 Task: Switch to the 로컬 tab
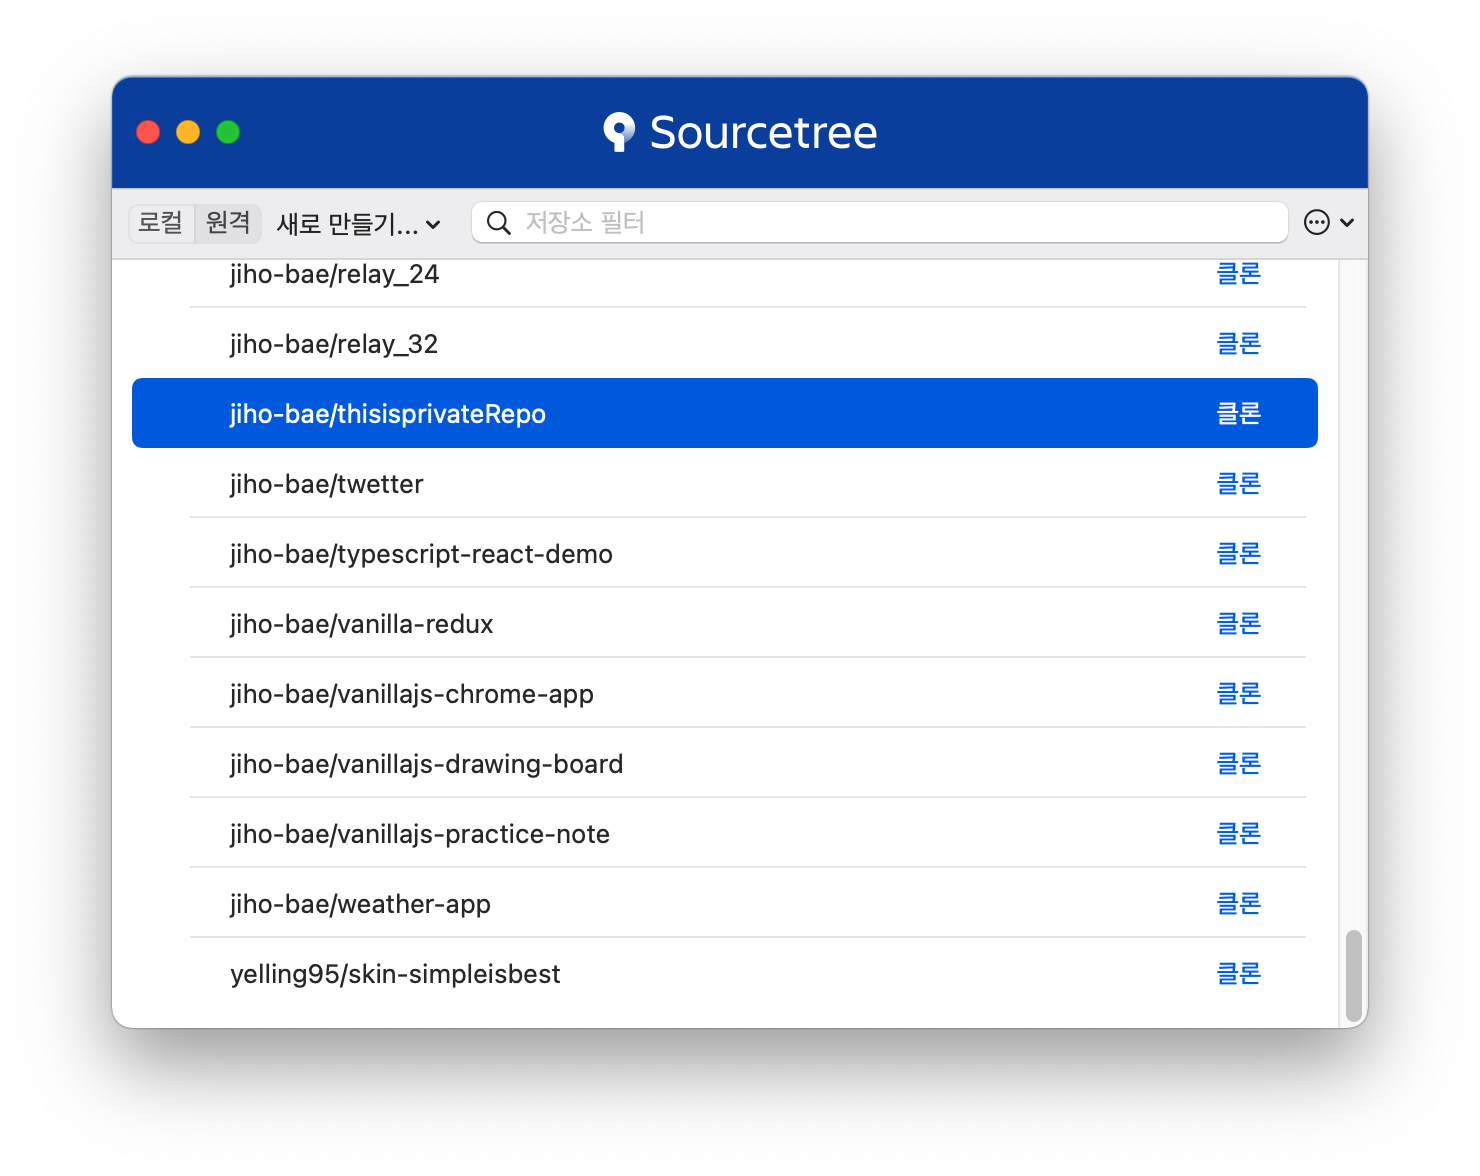[x=161, y=222]
